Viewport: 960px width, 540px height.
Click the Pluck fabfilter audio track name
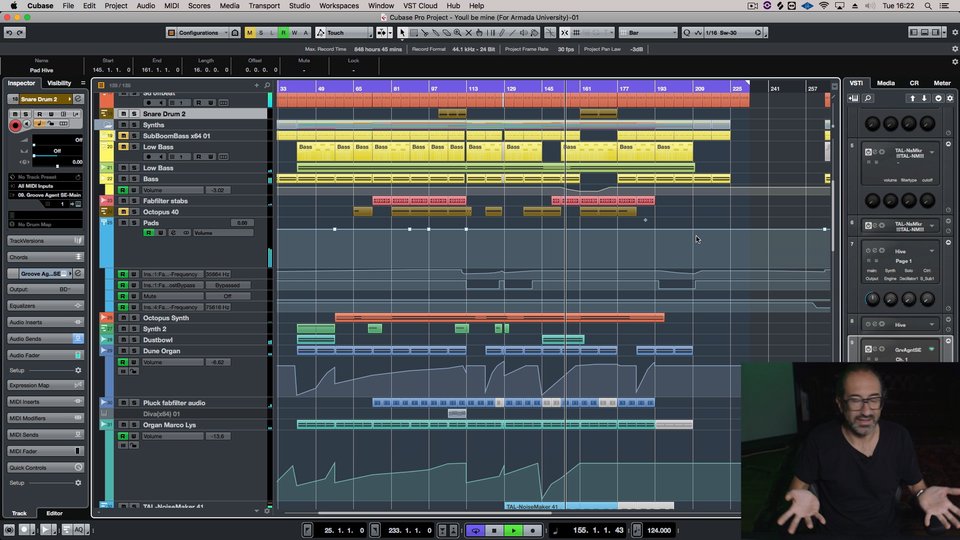coord(174,403)
